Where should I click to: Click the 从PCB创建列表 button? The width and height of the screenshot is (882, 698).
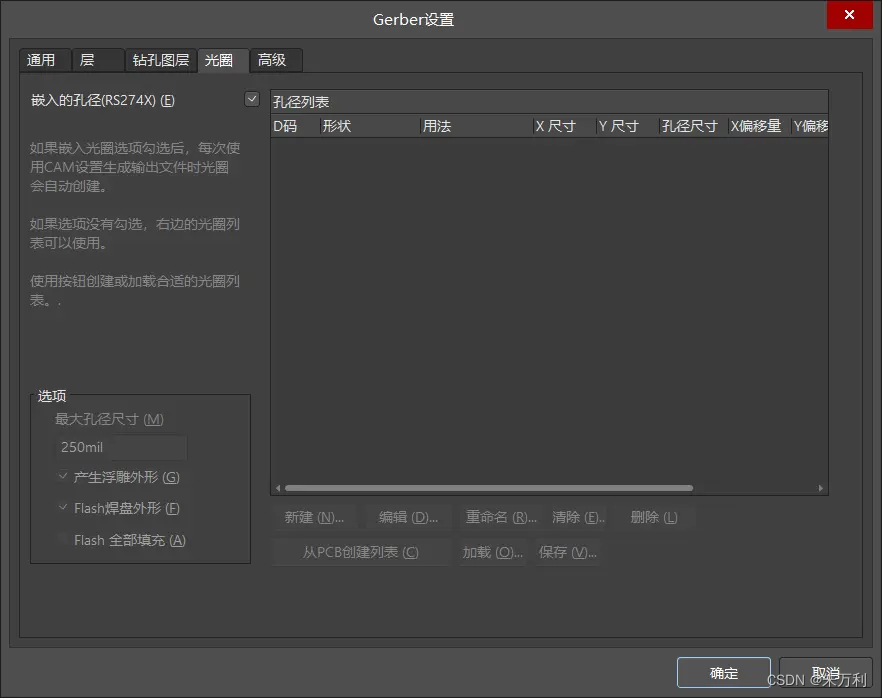pyautogui.click(x=361, y=551)
